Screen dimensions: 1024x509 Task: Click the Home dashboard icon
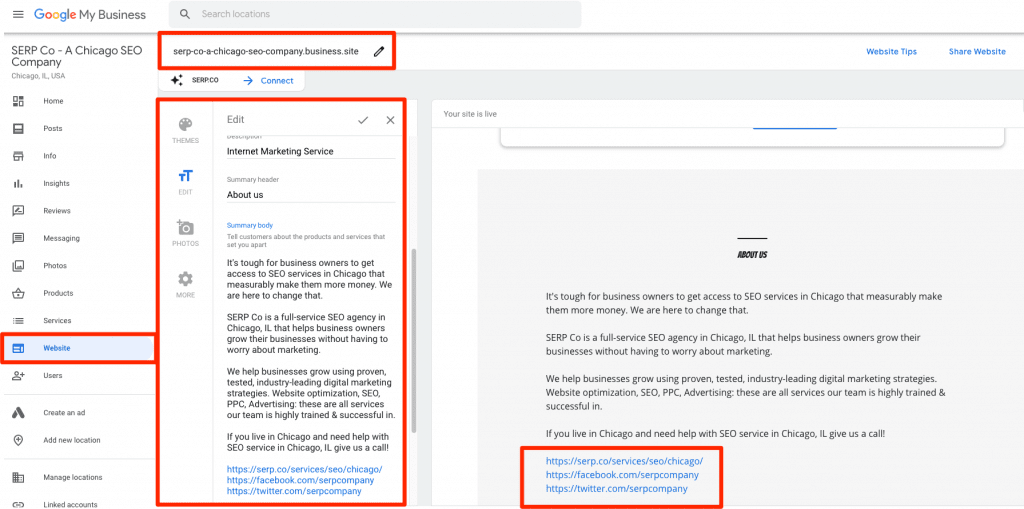coord(18,101)
